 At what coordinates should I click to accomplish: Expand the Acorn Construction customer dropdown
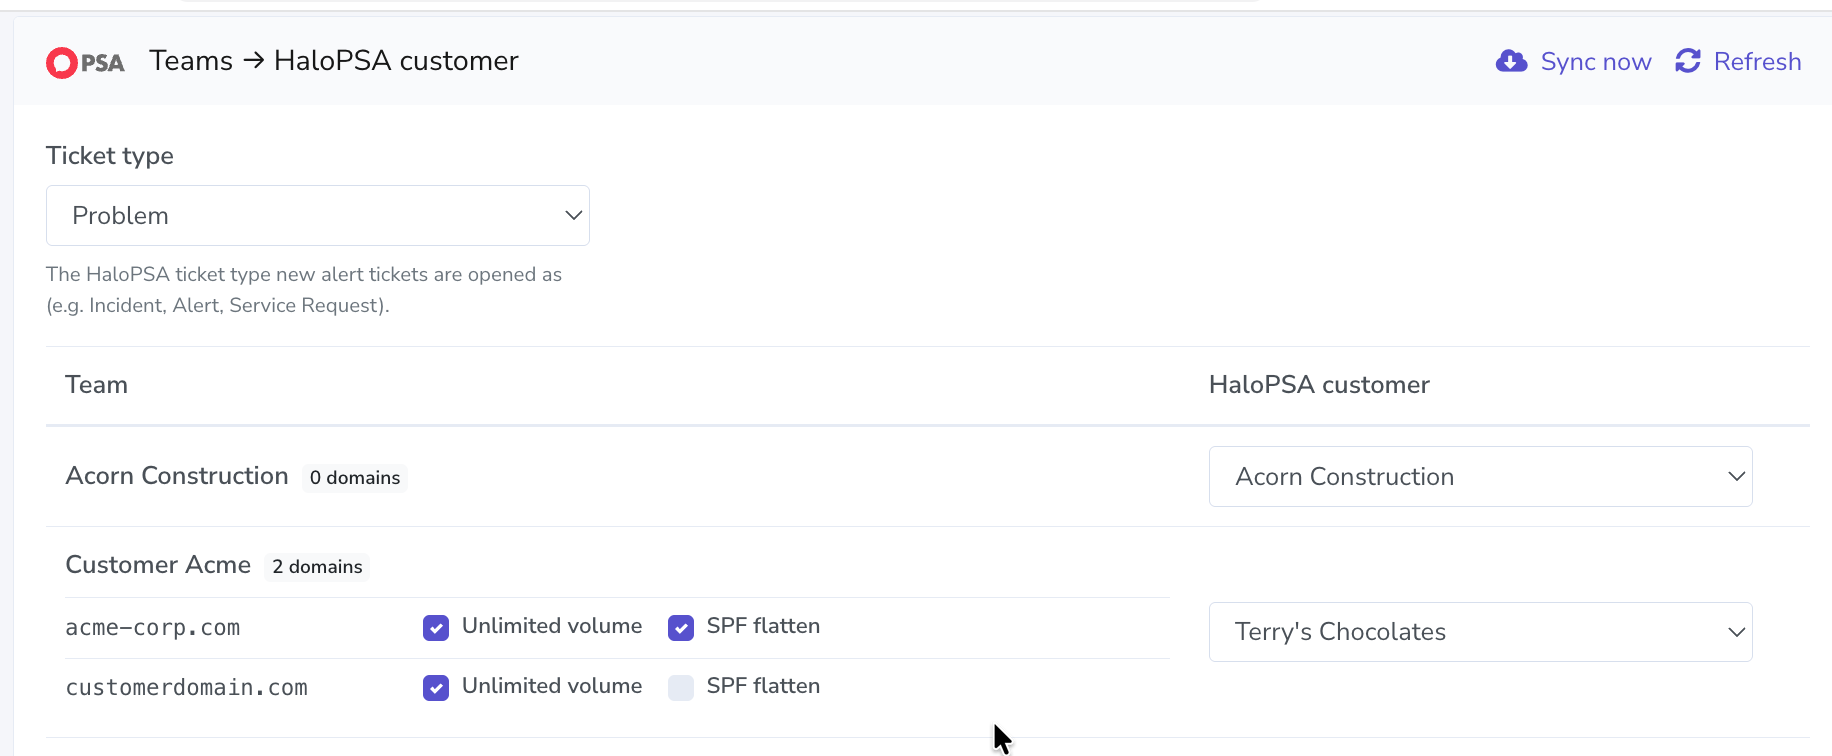click(x=1480, y=477)
